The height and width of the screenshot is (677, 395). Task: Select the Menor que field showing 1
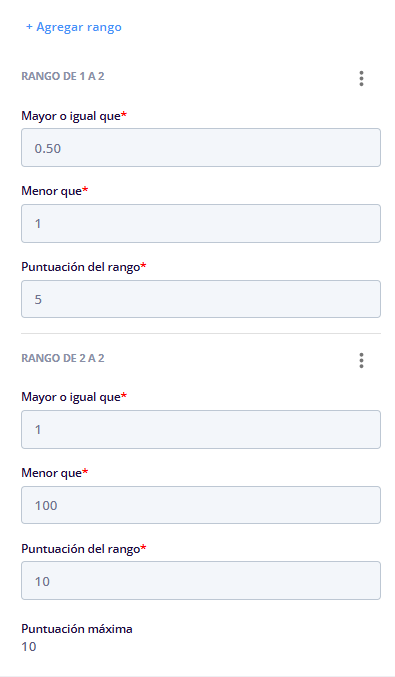[x=201, y=223]
